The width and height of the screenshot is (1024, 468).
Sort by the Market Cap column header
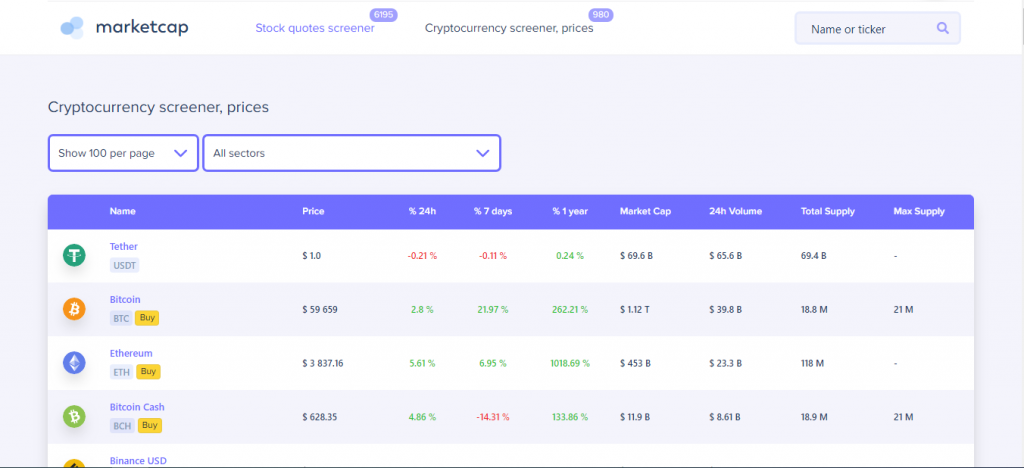(645, 211)
